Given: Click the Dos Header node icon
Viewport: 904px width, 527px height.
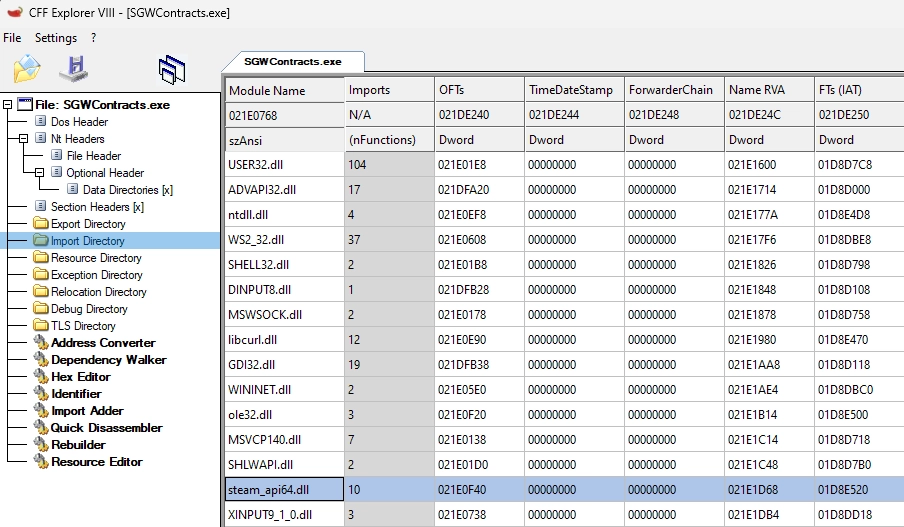Looking at the screenshot, I should (40, 121).
